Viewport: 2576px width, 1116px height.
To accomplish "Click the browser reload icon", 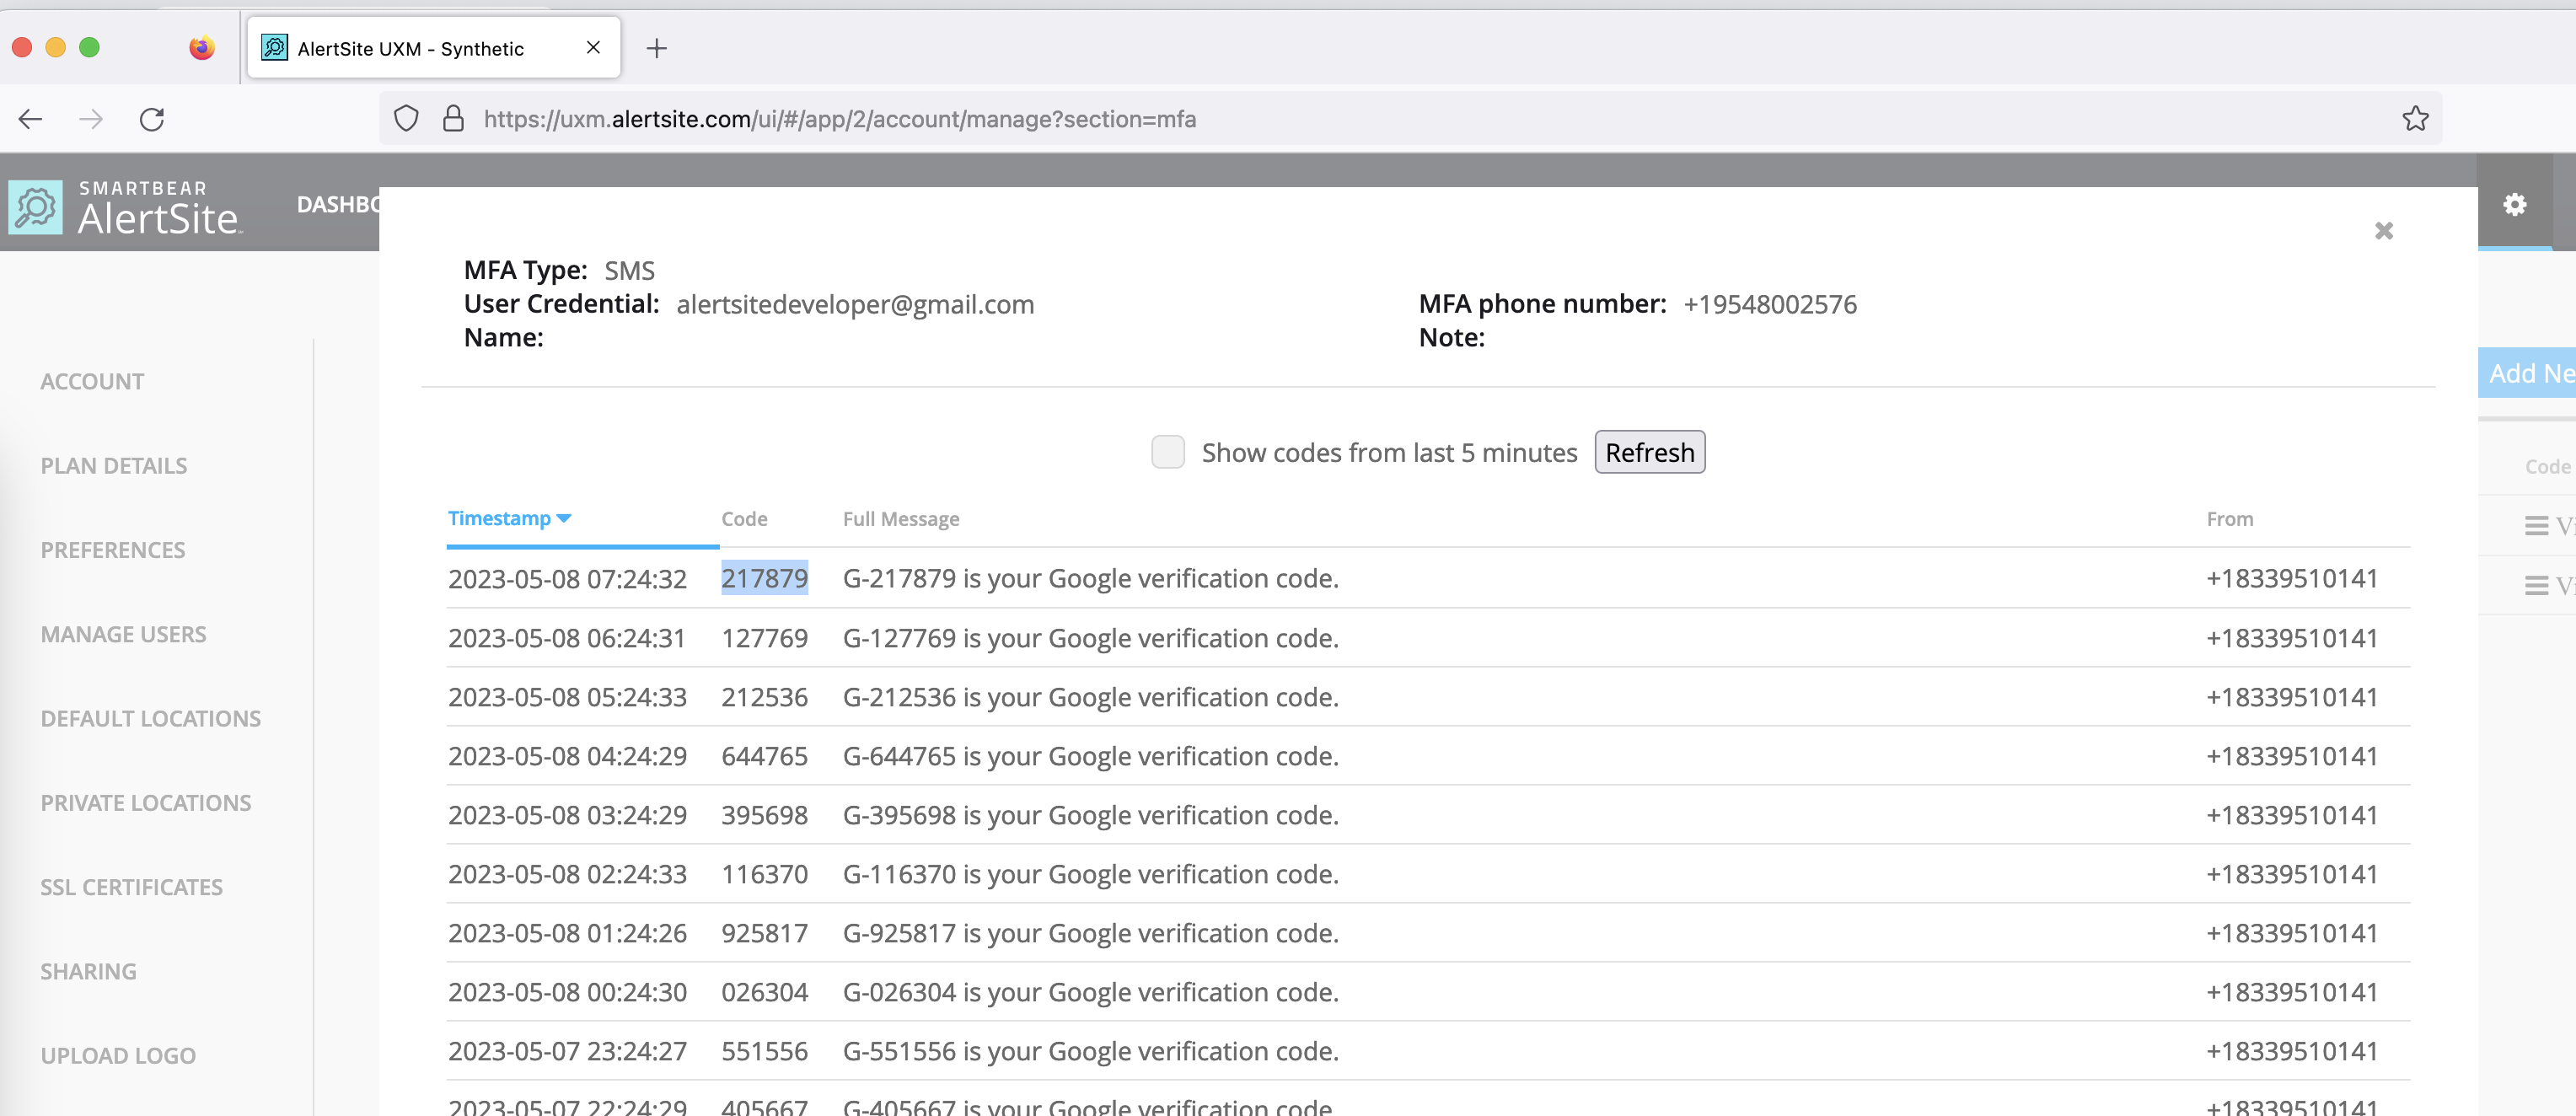I will click(152, 120).
